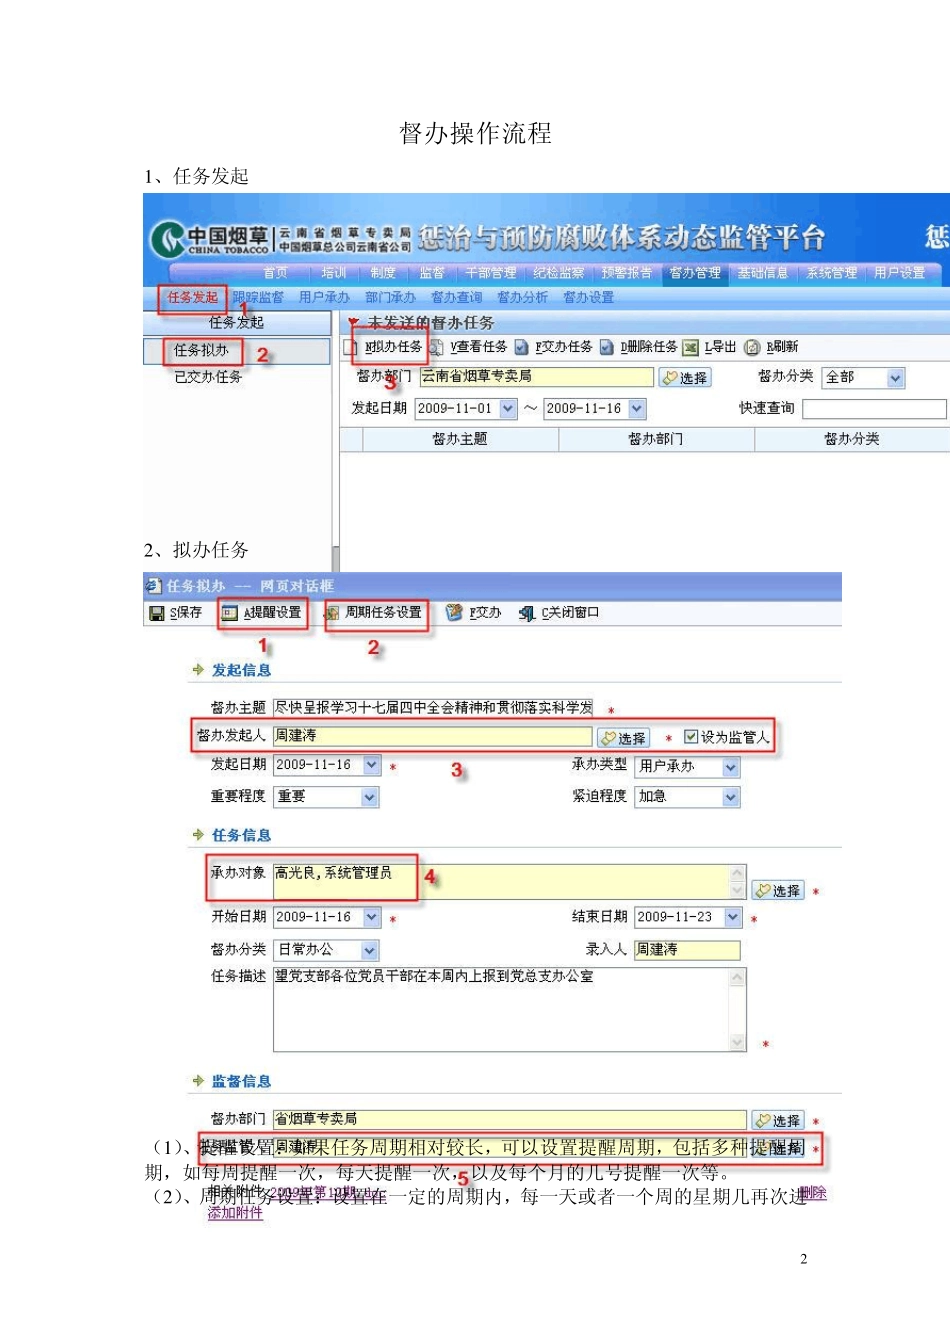The width and height of the screenshot is (950, 1344).
Task: Click the 保存 floppy disk icon
Action: tap(157, 613)
